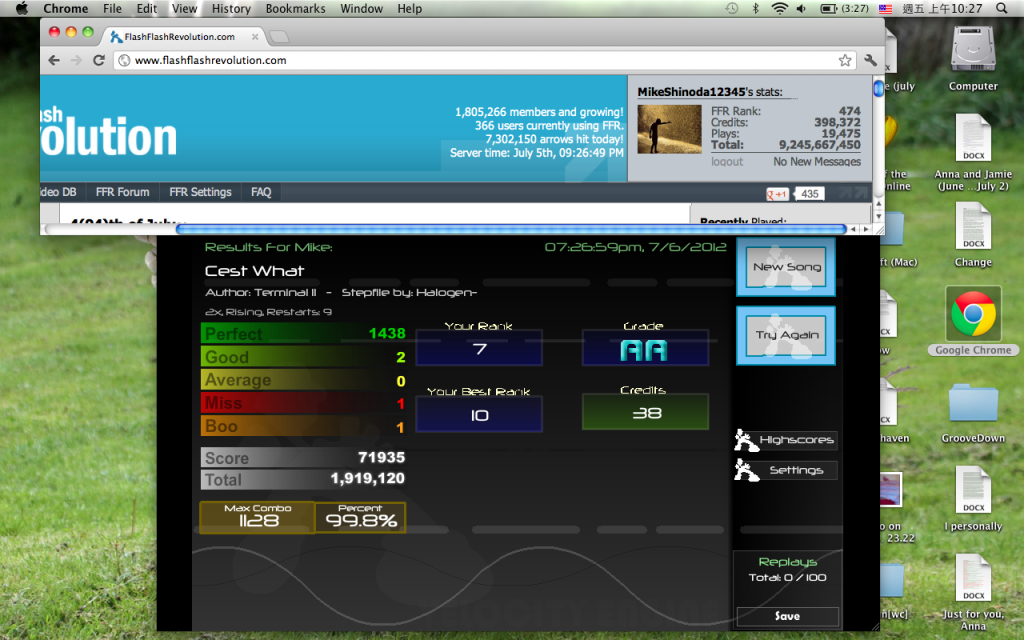Image resolution: width=1024 pixels, height=640 pixels.
Task: Open the Highscores button
Action: pos(786,440)
